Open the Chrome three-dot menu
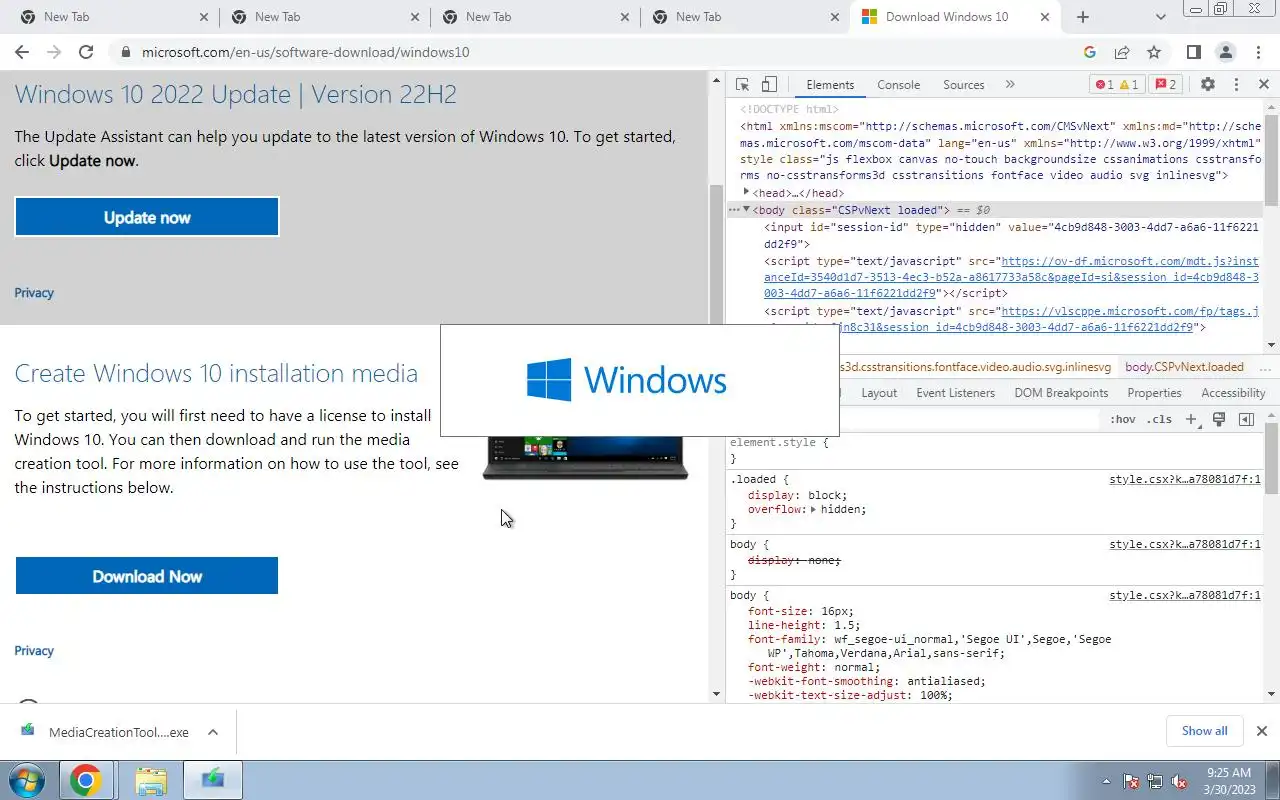1280x800 pixels. 1256,52
